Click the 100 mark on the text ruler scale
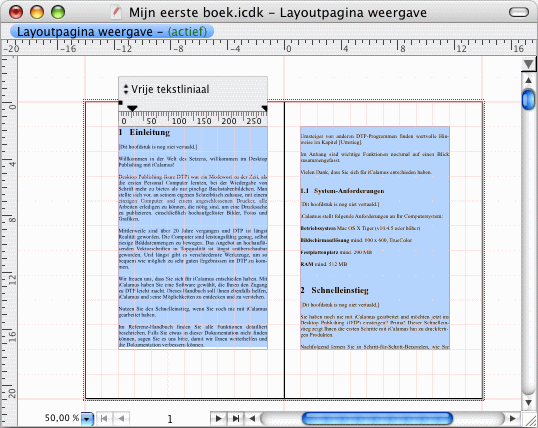 (x=179, y=121)
